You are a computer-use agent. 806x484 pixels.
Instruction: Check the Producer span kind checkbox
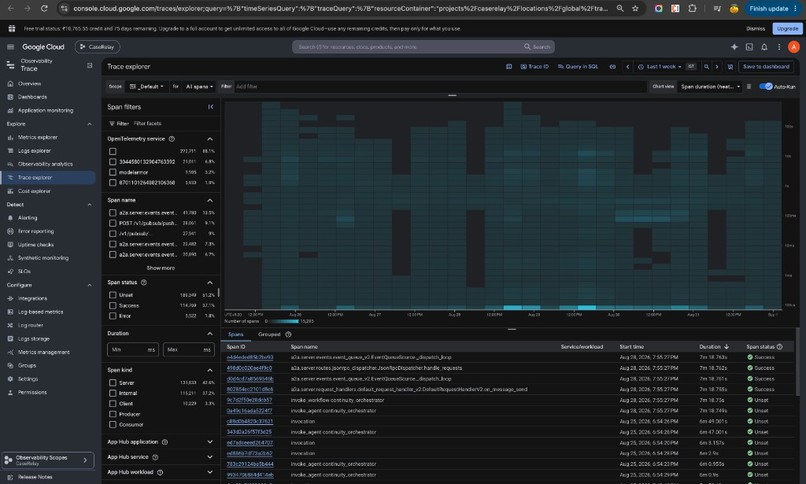point(113,414)
